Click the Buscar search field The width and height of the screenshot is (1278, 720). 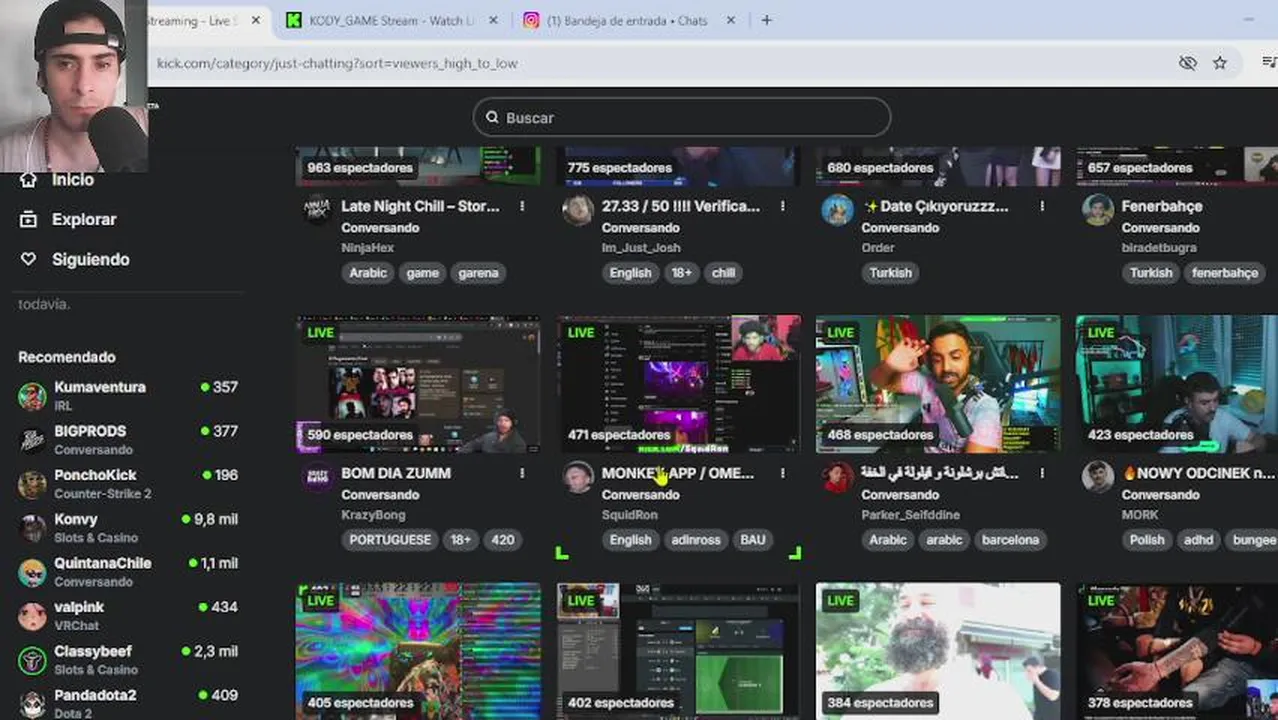pos(682,117)
